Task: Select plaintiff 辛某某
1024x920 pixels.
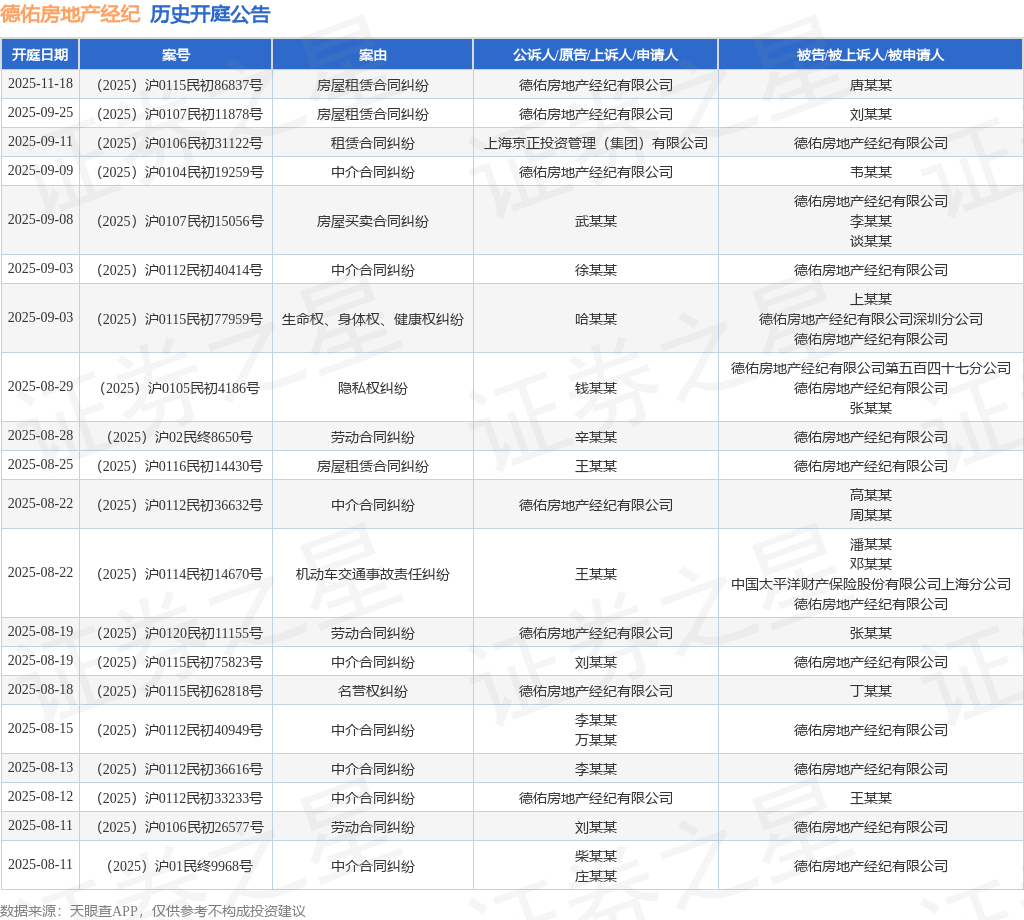Action: 596,437
